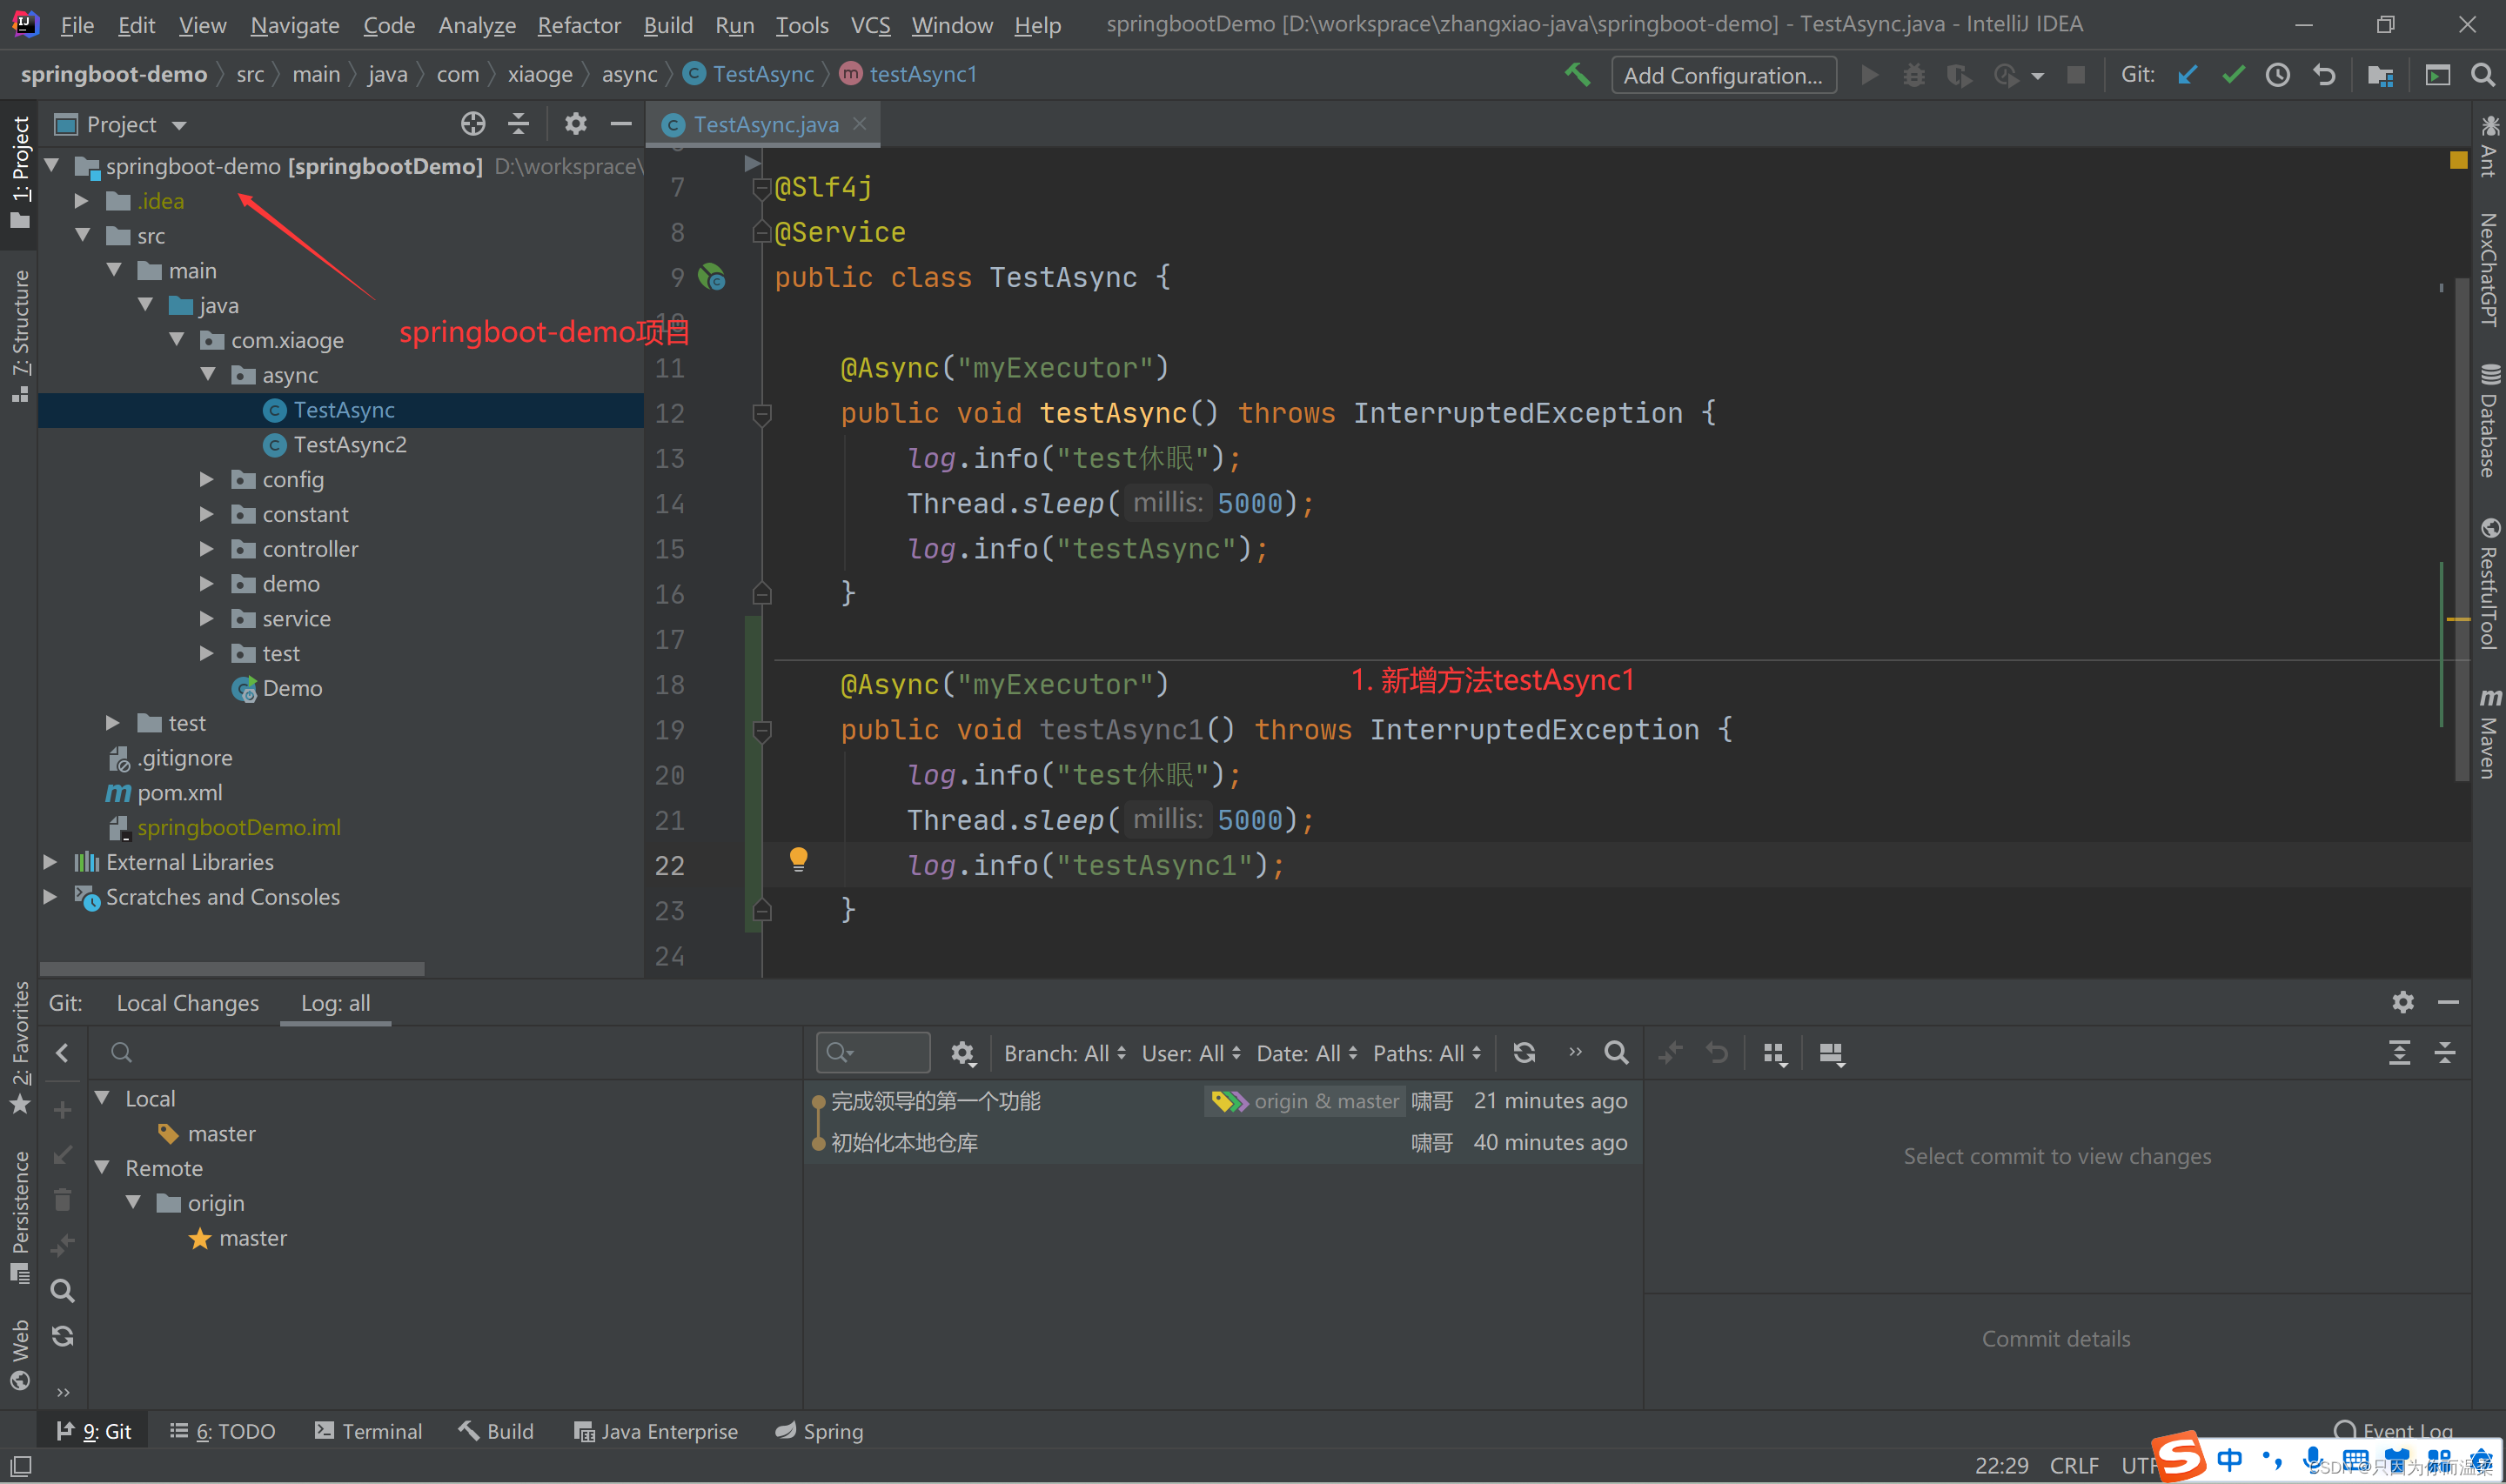Refresh the Git log list
2506x1484 pixels.
[1524, 1053]
